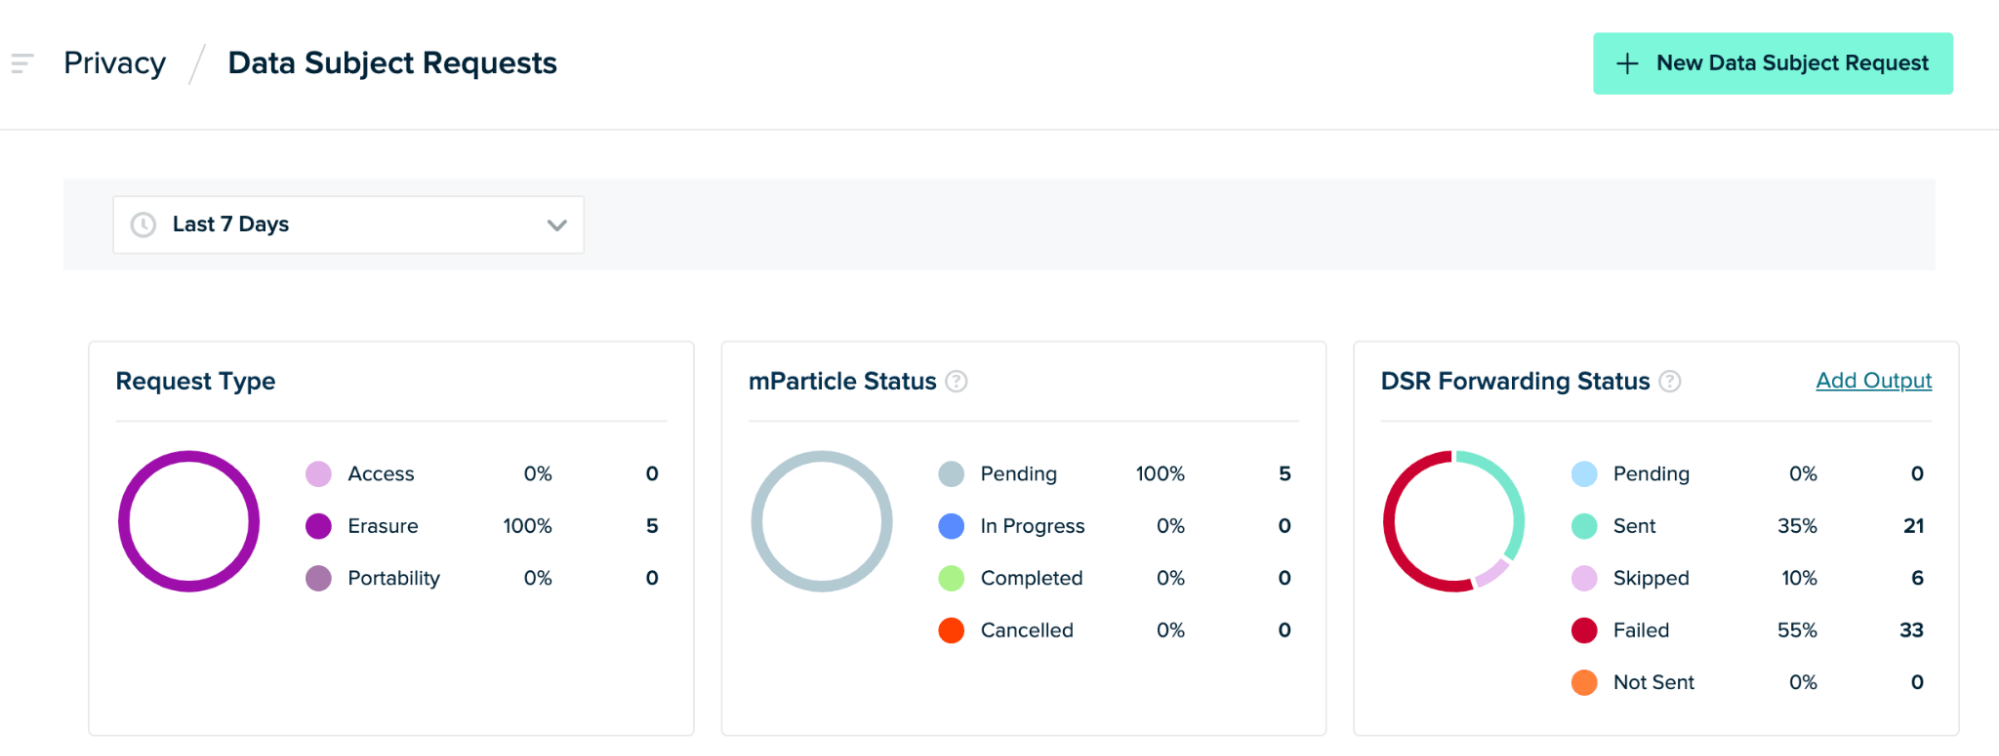Click the Add Output link
This screenshot has height=756, width=1999.
tap(1874, 381)
